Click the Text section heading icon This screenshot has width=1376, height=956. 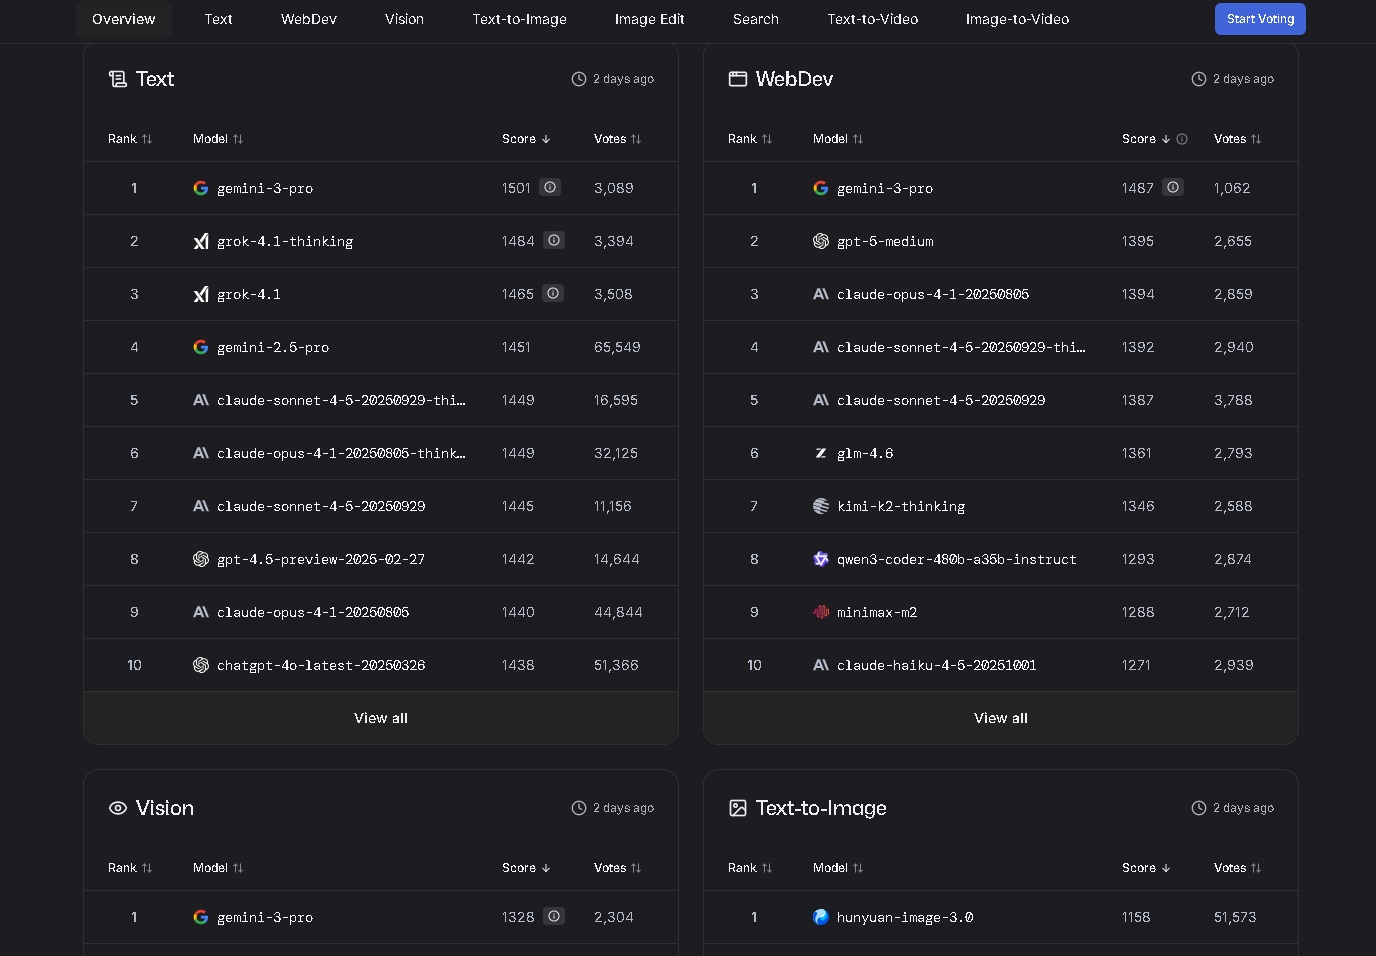pos(118,79)
